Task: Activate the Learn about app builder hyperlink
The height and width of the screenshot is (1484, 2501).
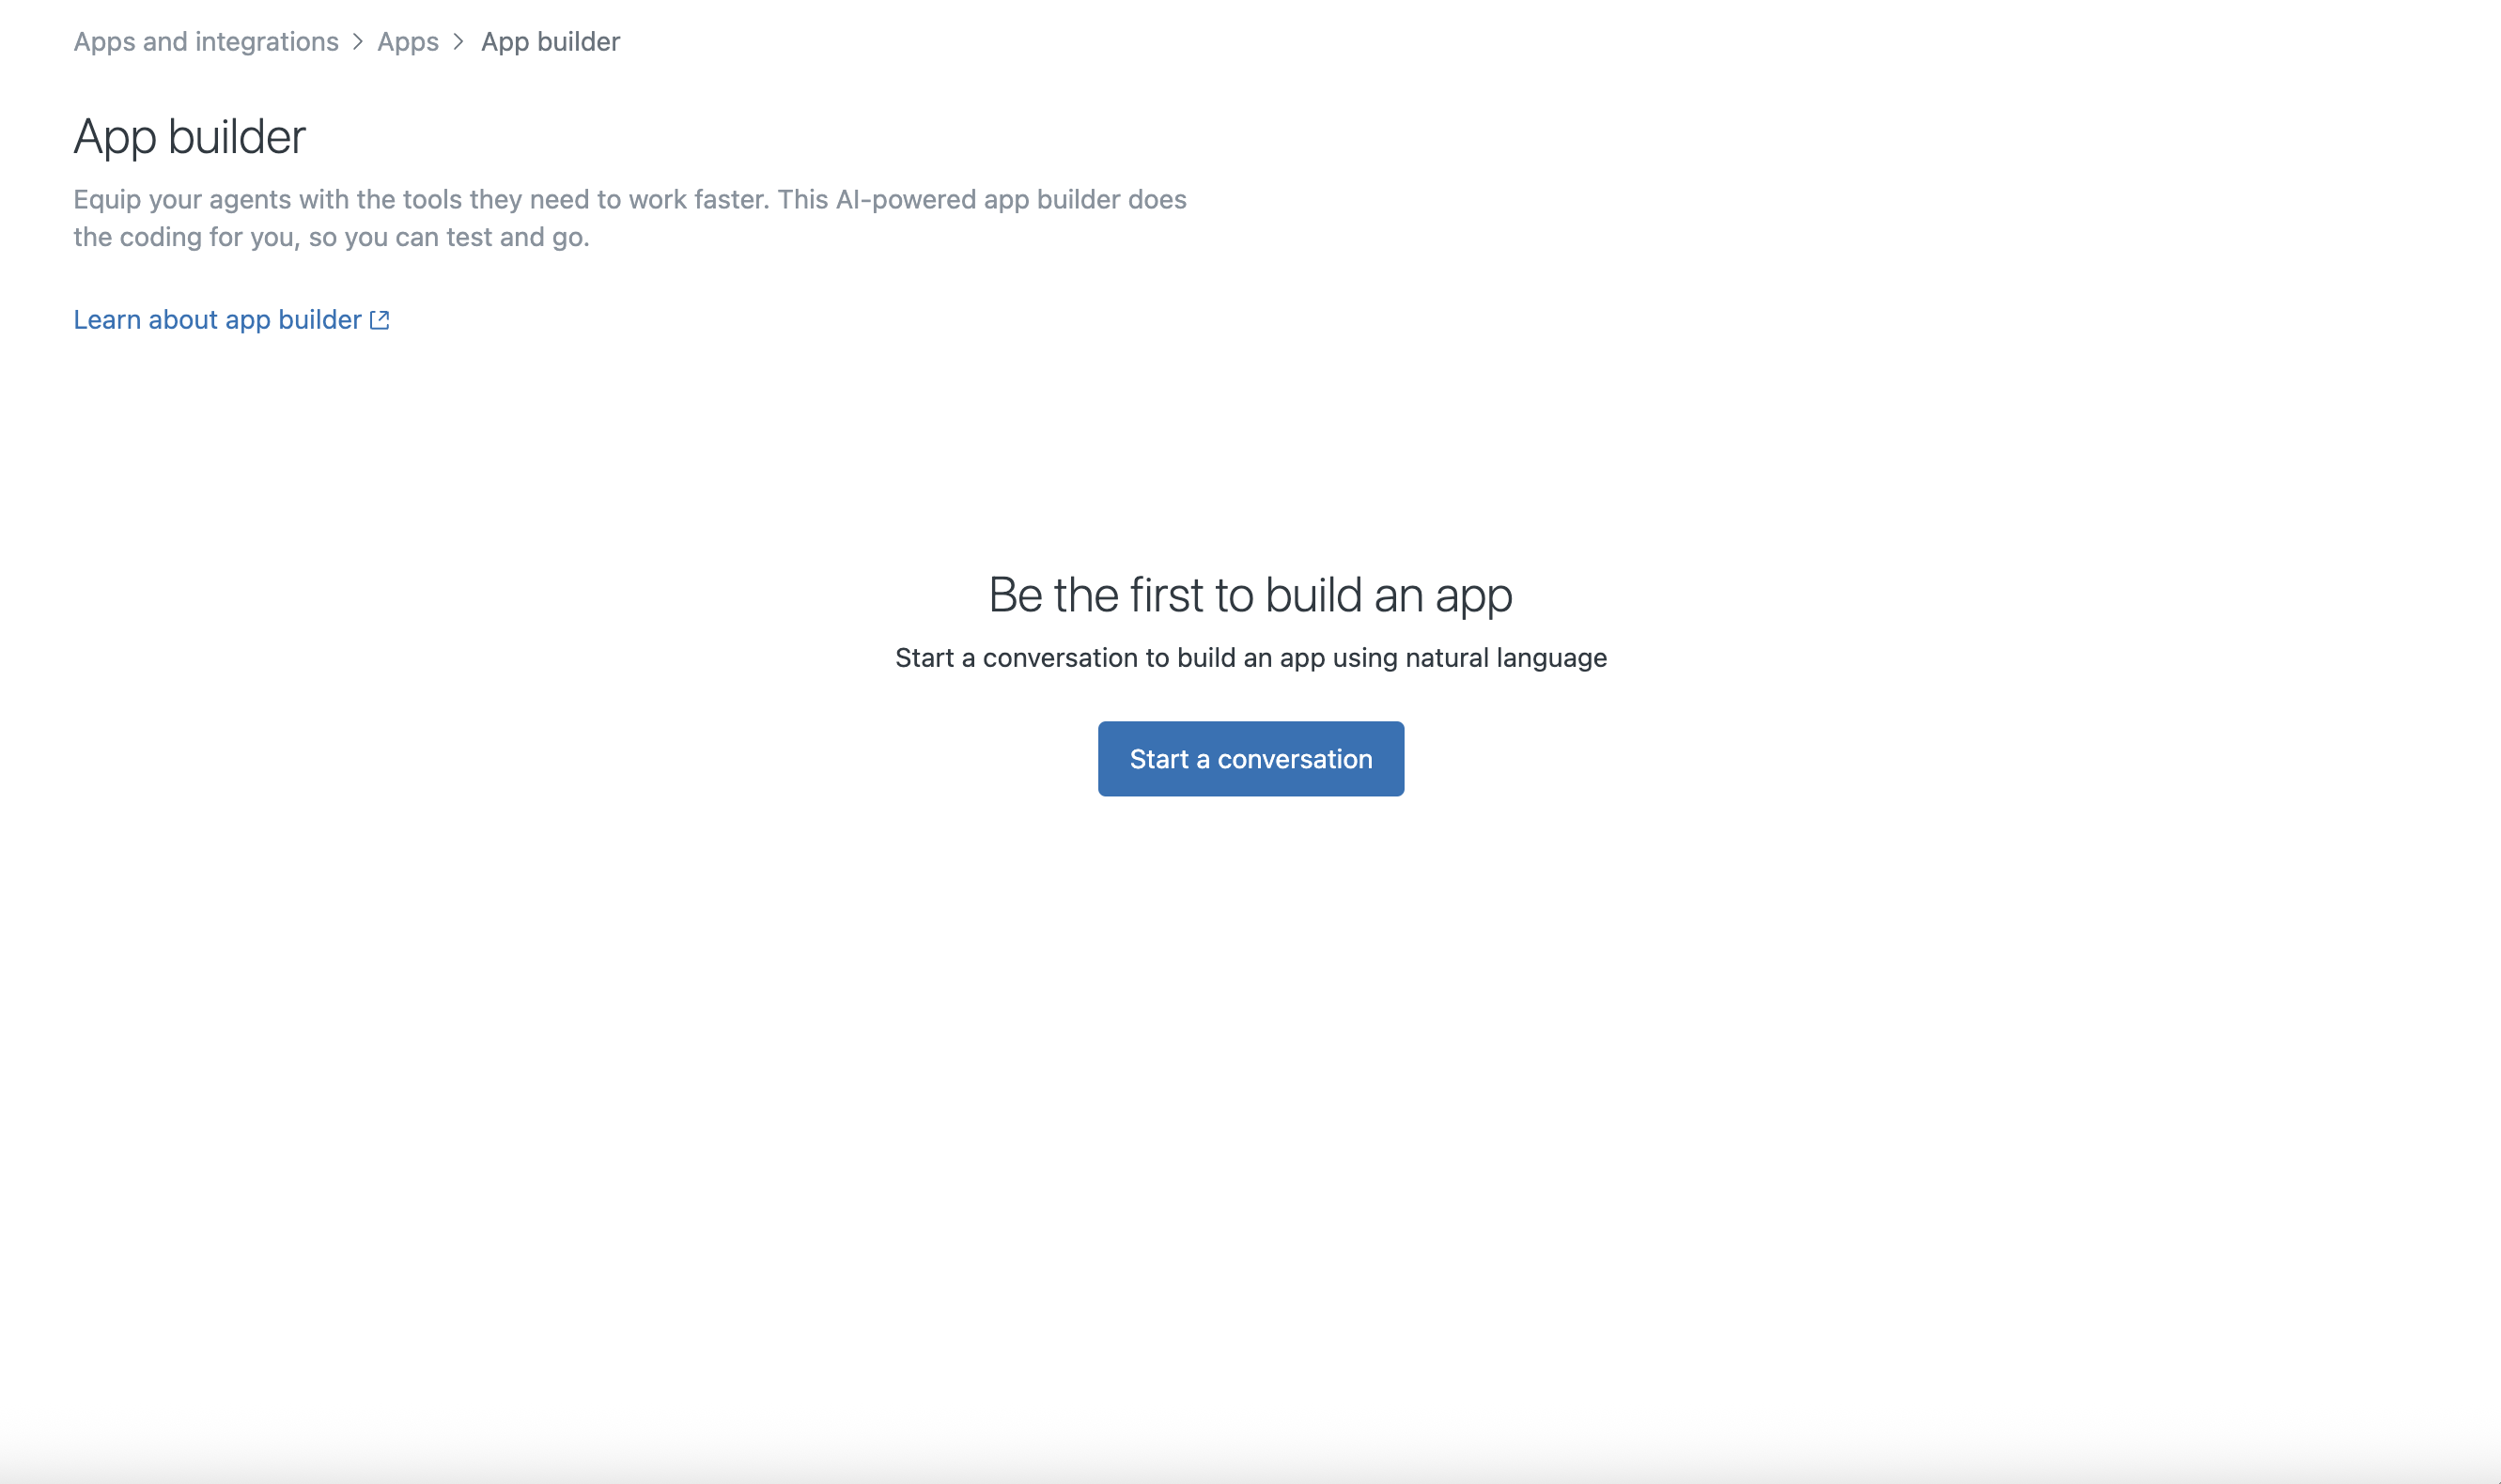Action: pyautogui.click(x=216, y=319)
